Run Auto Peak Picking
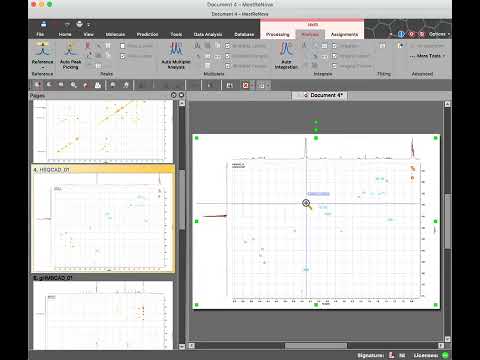 [x=70, y=55]
